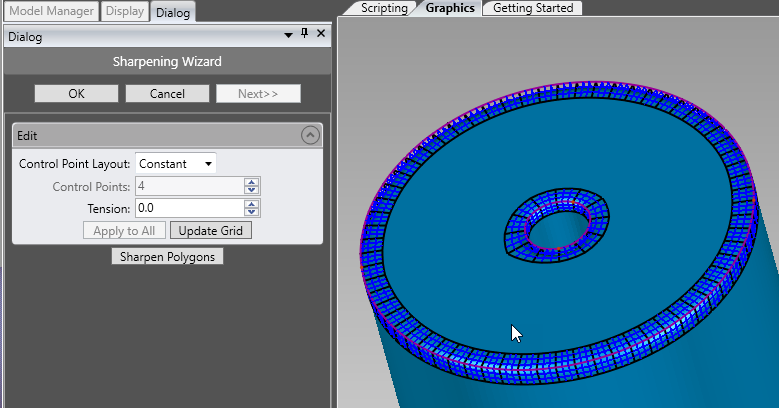Viewport: 779px width, 408px height.
Task: Increase the Tension value
Action: point(252,204)
